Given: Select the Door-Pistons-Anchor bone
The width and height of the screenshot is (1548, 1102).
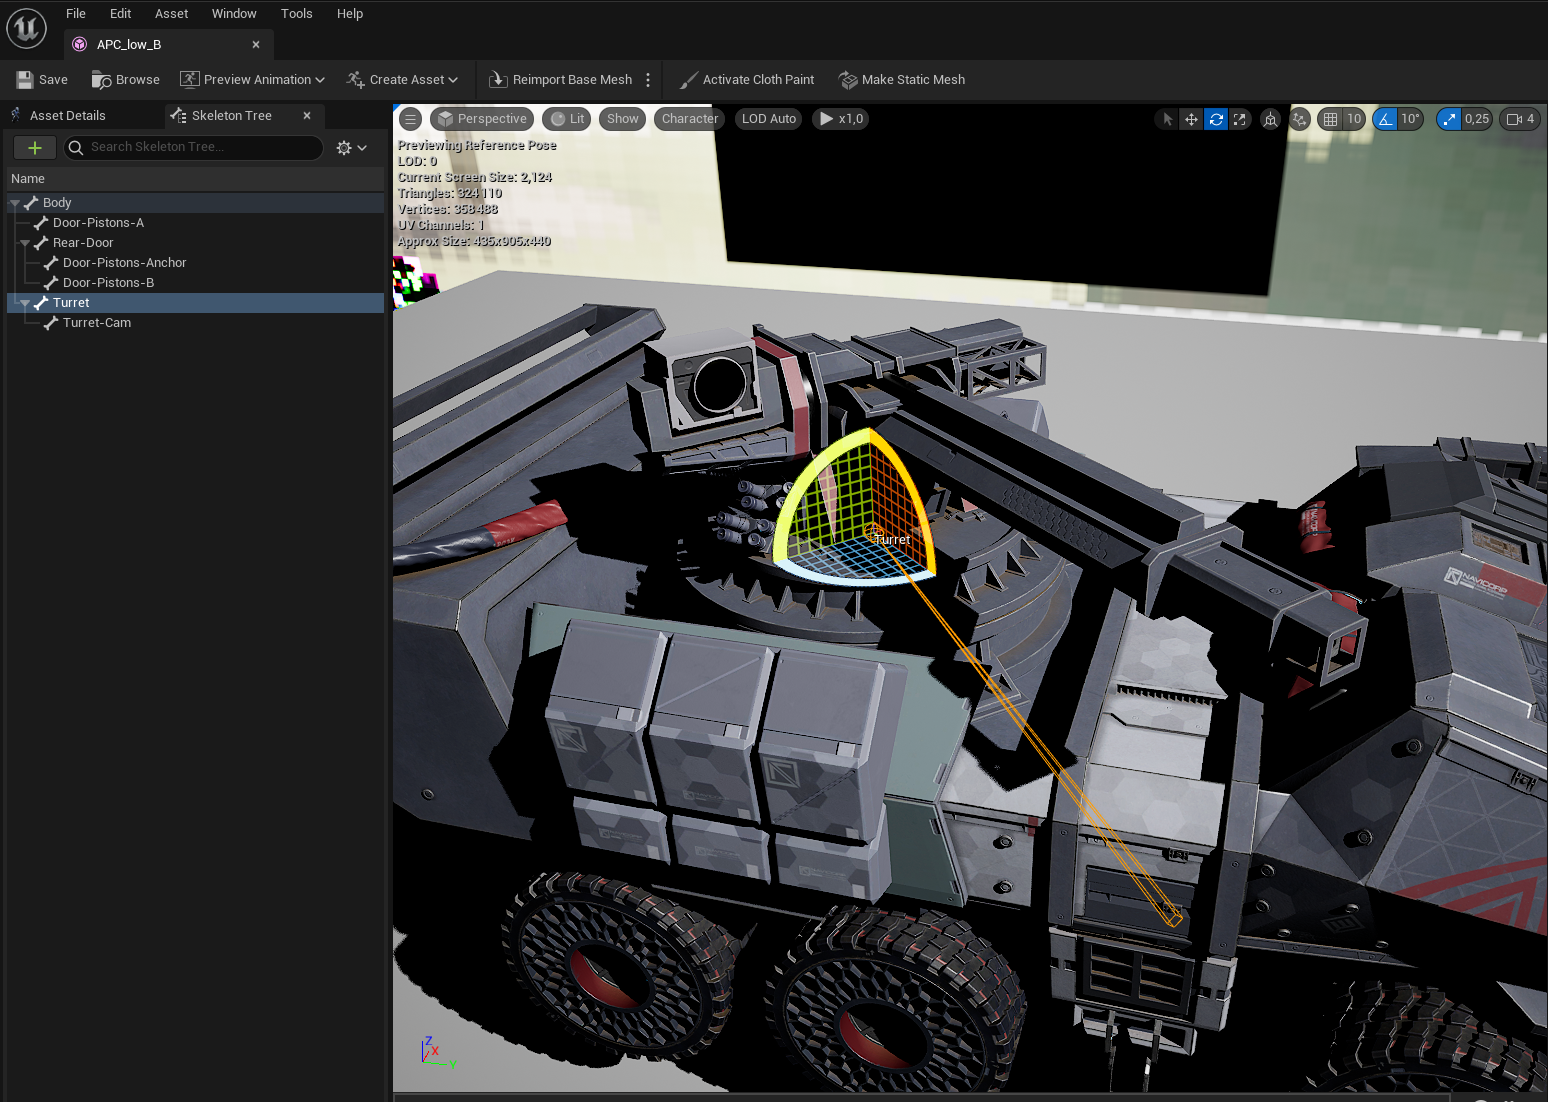Looking at the screenshot, I should point(196,263).
